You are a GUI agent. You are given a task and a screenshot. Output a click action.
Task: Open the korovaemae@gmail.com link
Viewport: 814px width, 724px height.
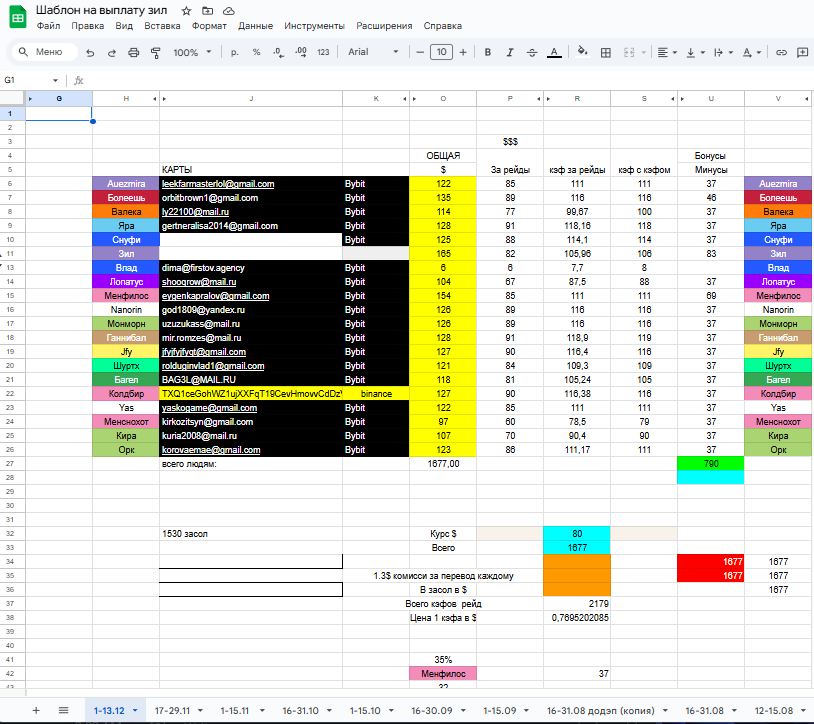[211, 450]
